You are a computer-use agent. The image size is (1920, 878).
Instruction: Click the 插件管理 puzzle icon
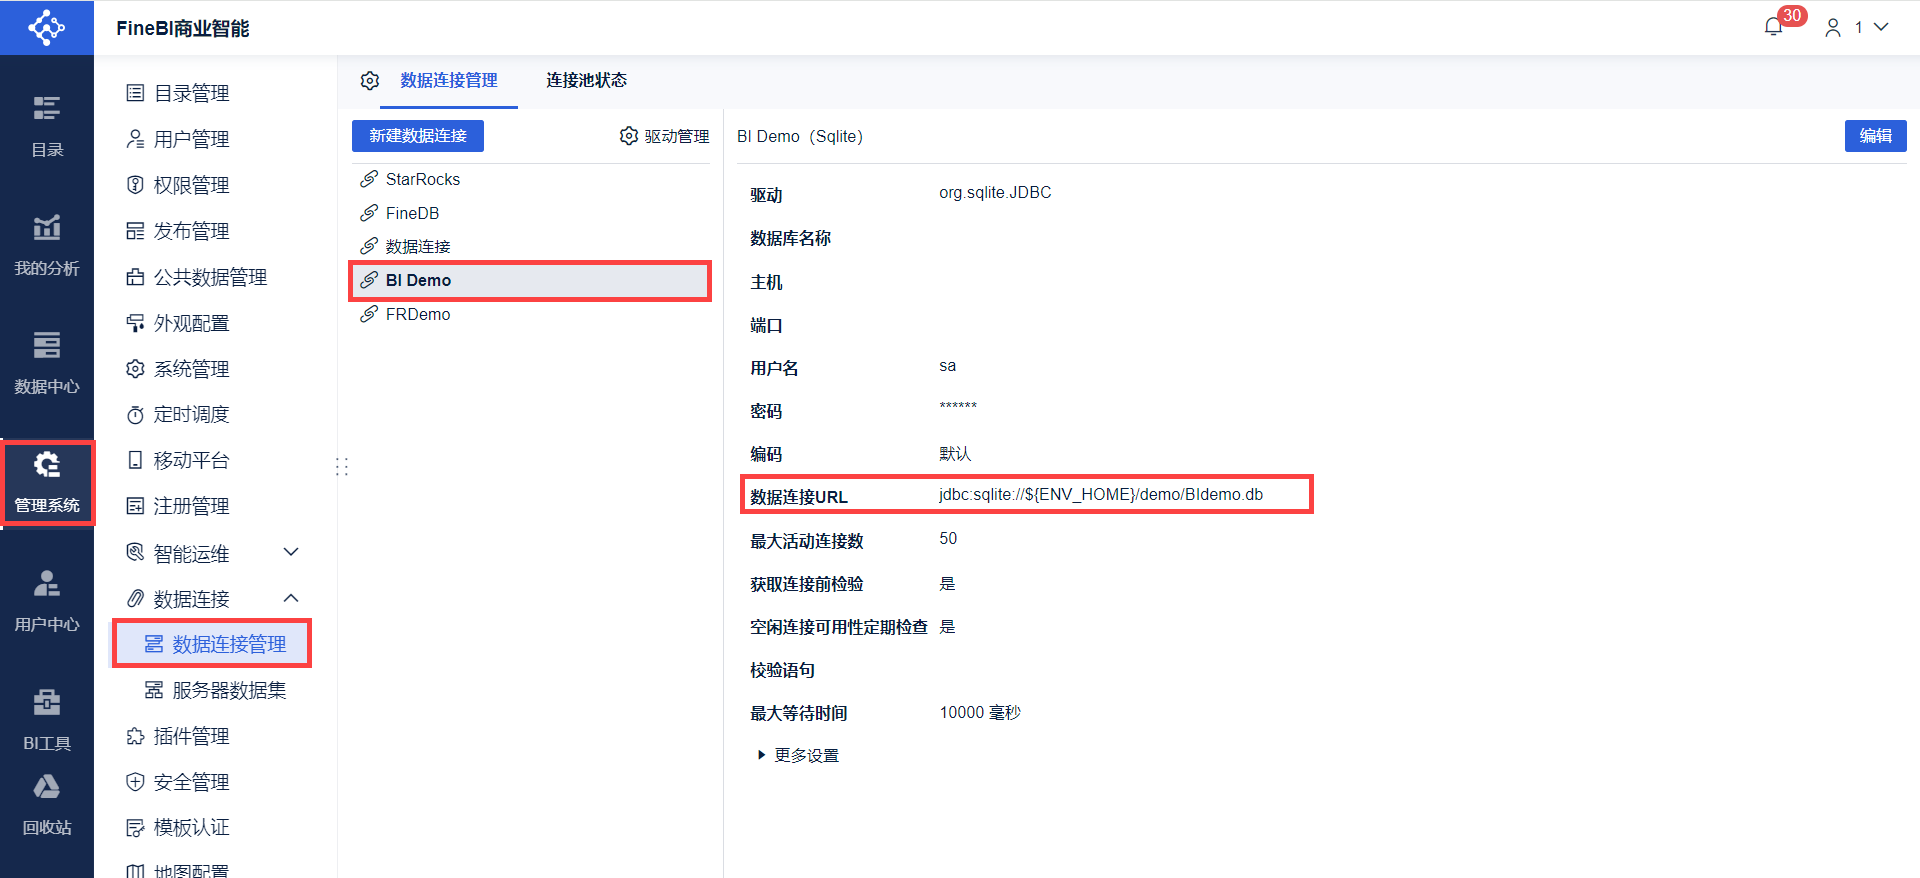135,736
